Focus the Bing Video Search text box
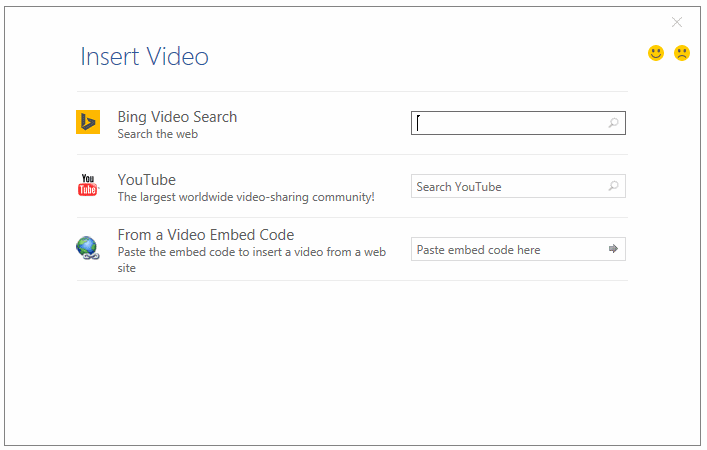The image size is (707, 450). coord(510,123)
